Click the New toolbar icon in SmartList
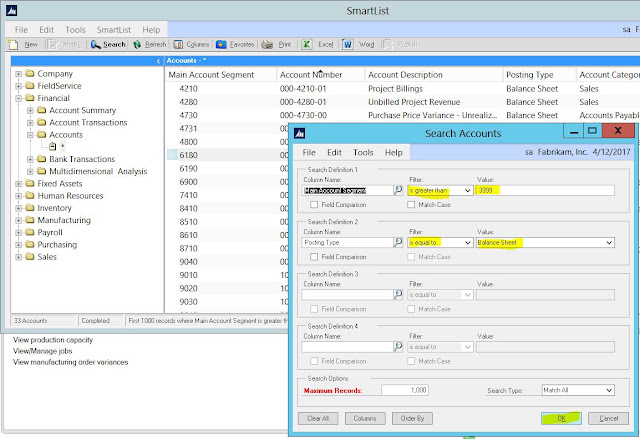 point(13,44)
